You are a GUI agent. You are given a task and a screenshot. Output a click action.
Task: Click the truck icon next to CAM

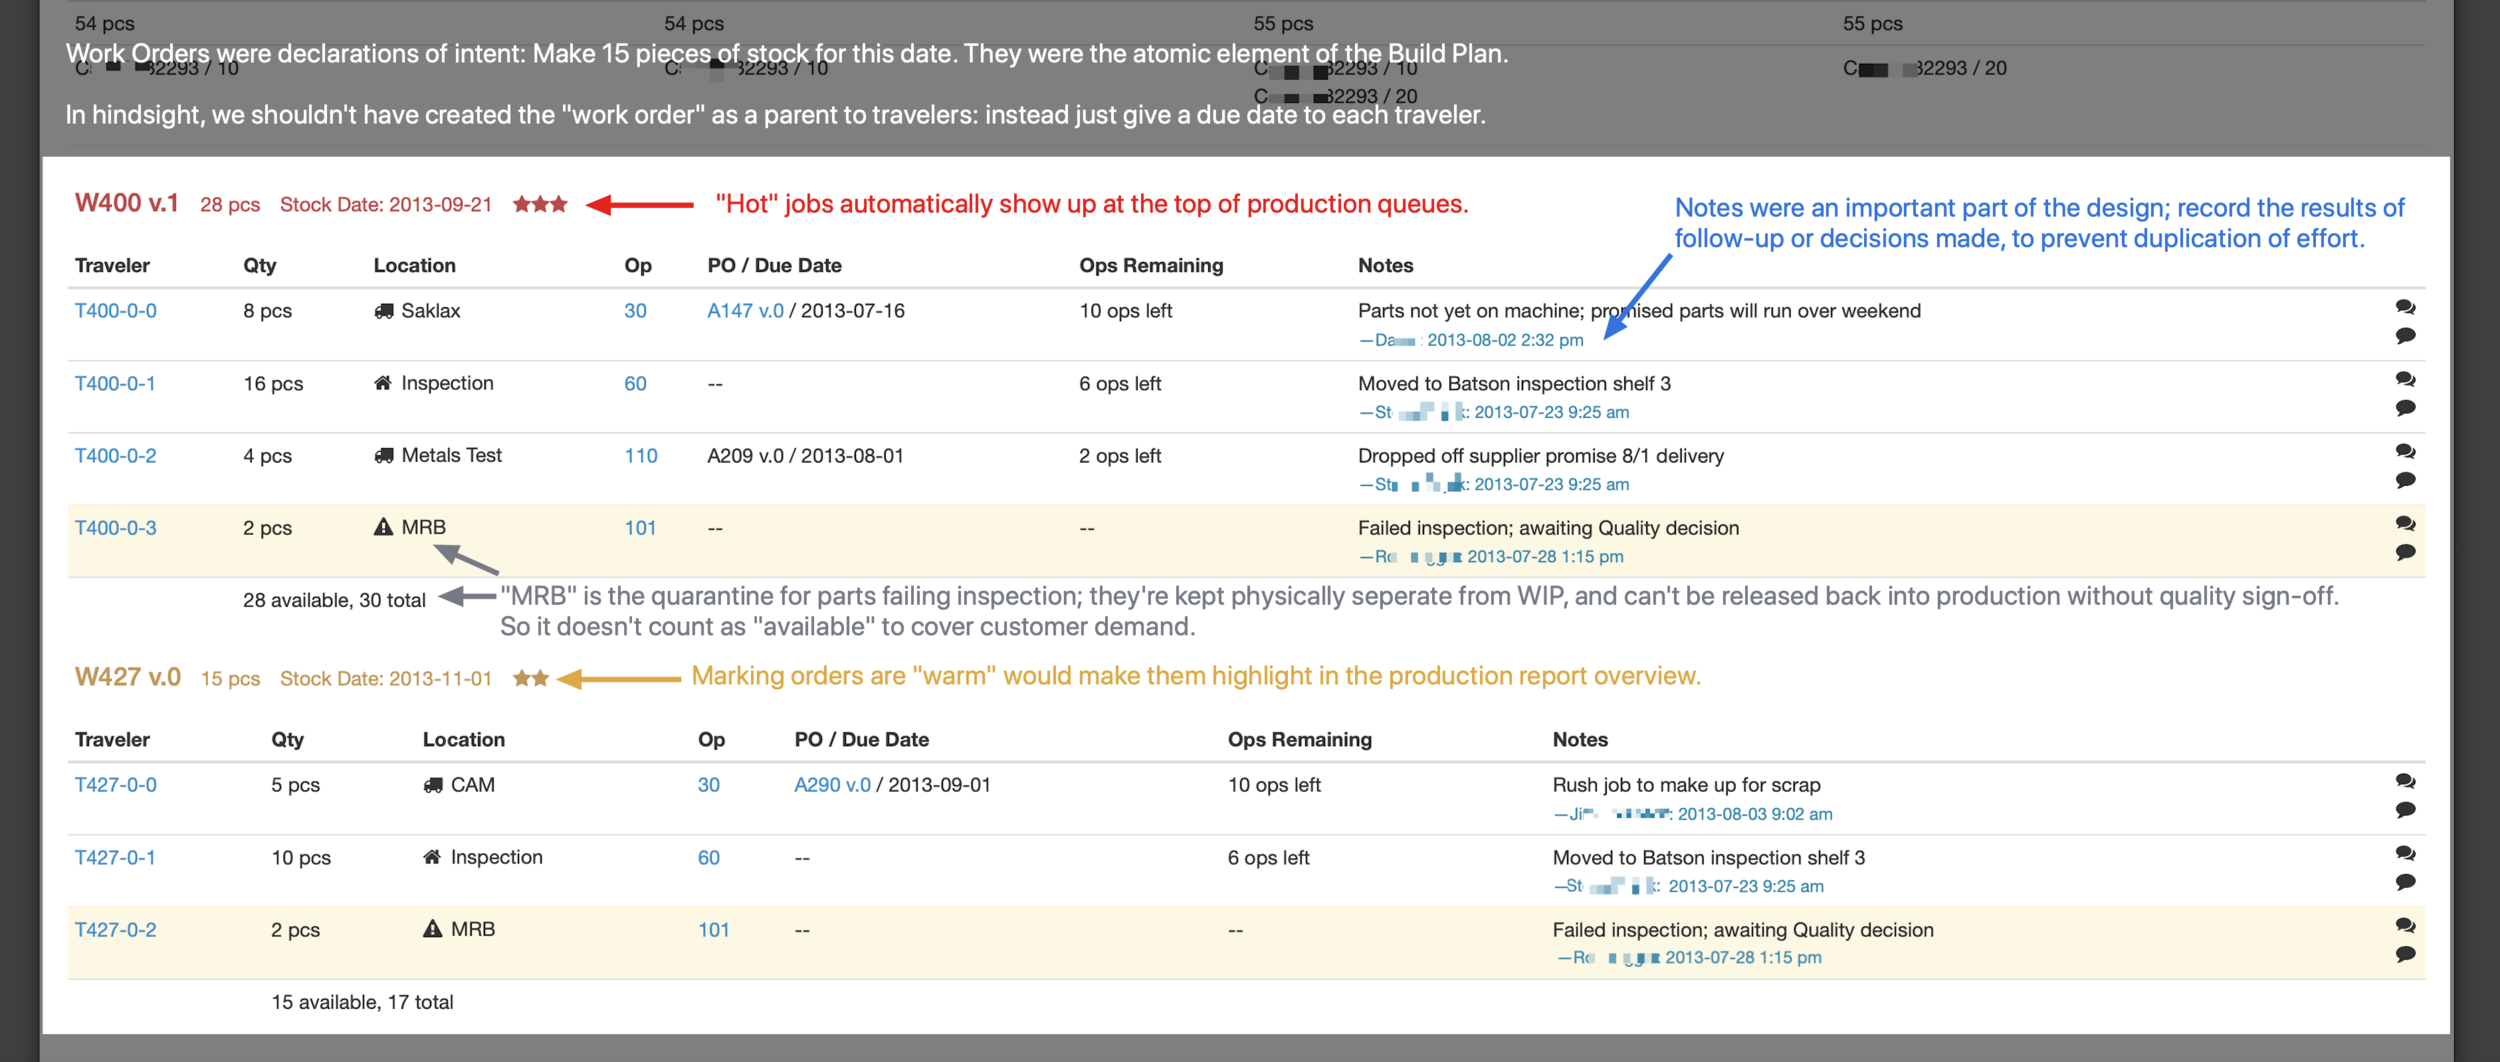coord(432,785)
